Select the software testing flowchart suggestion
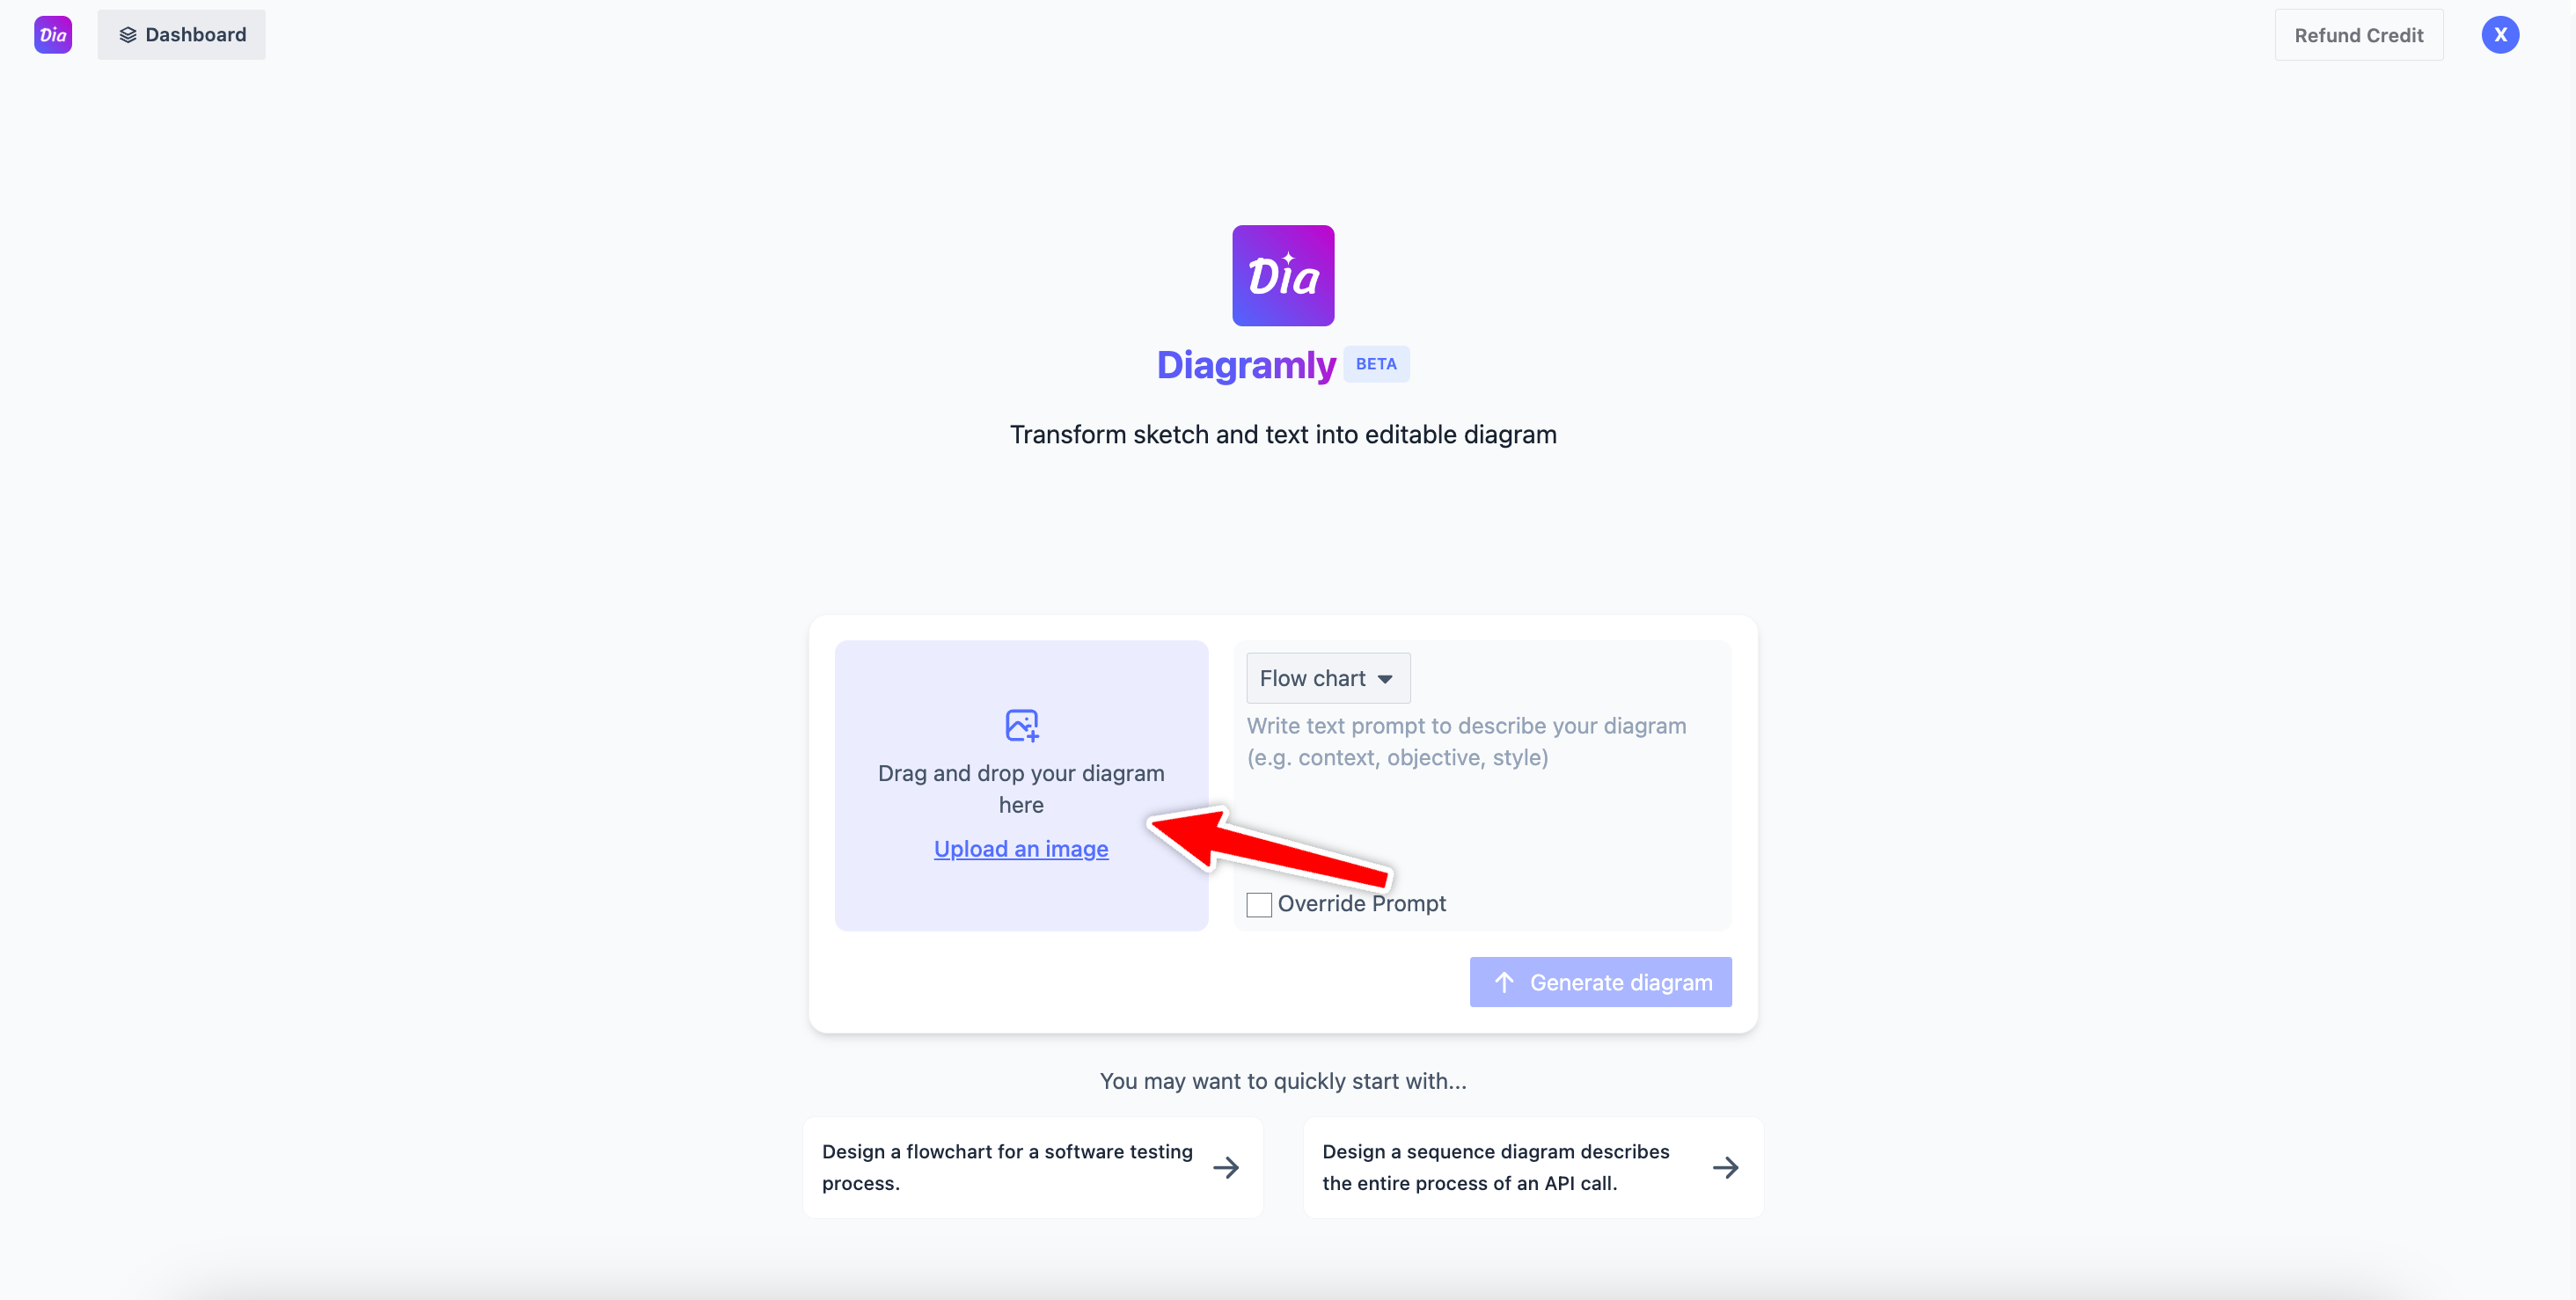 point(1032,1167)
